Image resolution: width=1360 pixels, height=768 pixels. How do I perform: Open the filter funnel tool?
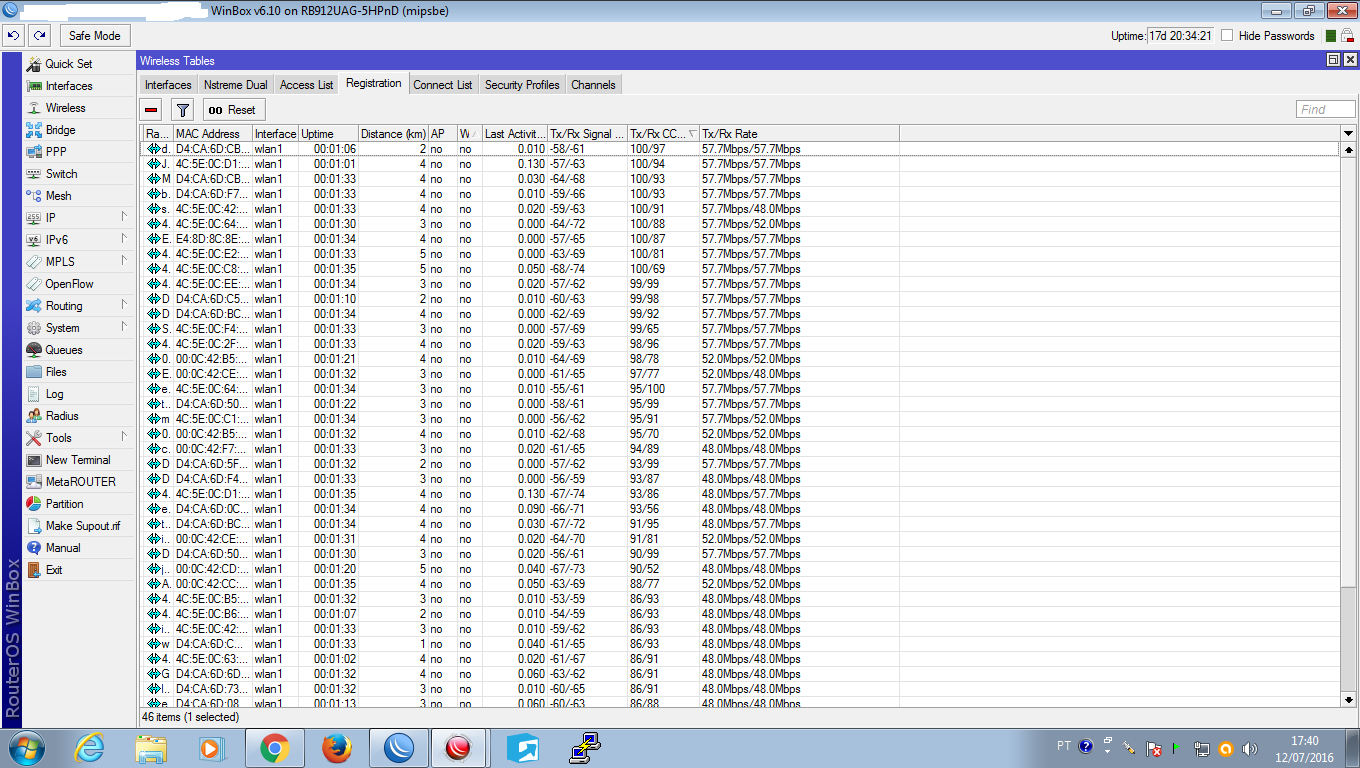click(182, 110)
